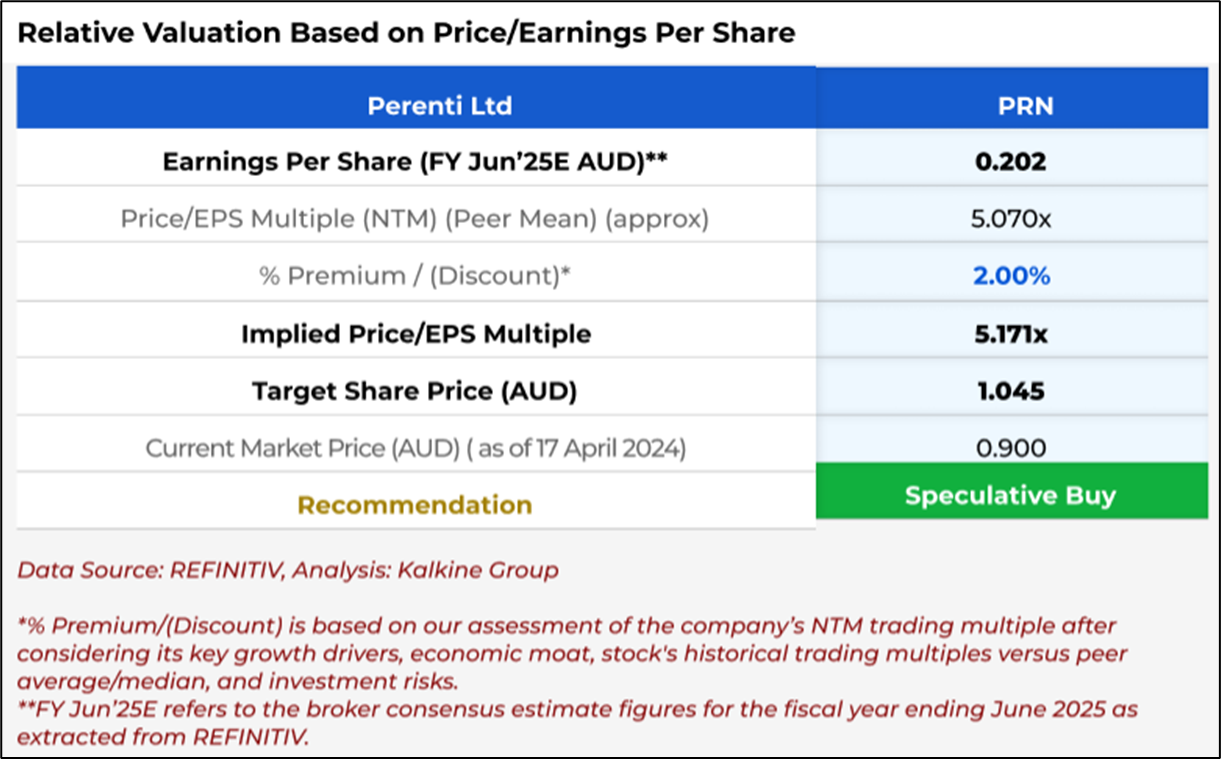Click the Data Source REFINITIV line
Viewport: 1221px width, 759px height.
click(x=288, y=571)
